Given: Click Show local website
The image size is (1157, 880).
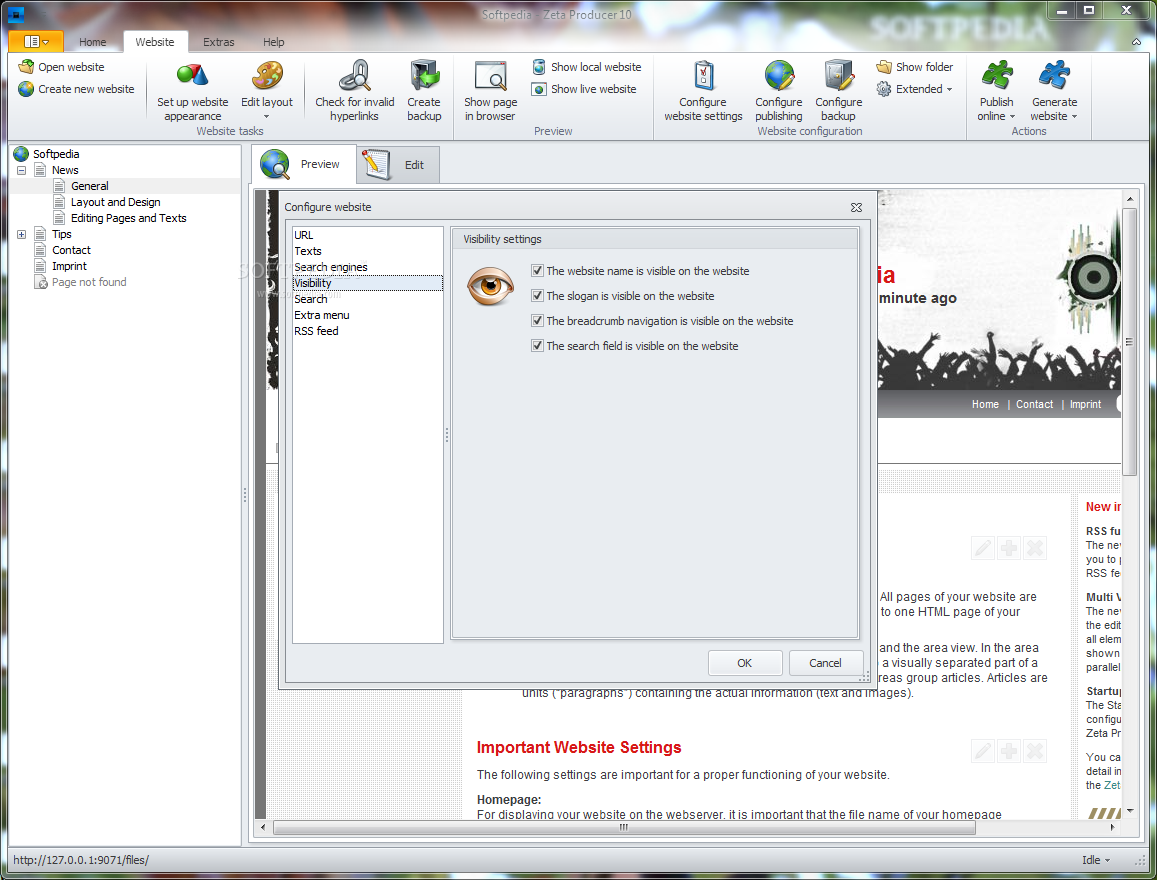Looking at the screenshot, I should tap(587, 66).
